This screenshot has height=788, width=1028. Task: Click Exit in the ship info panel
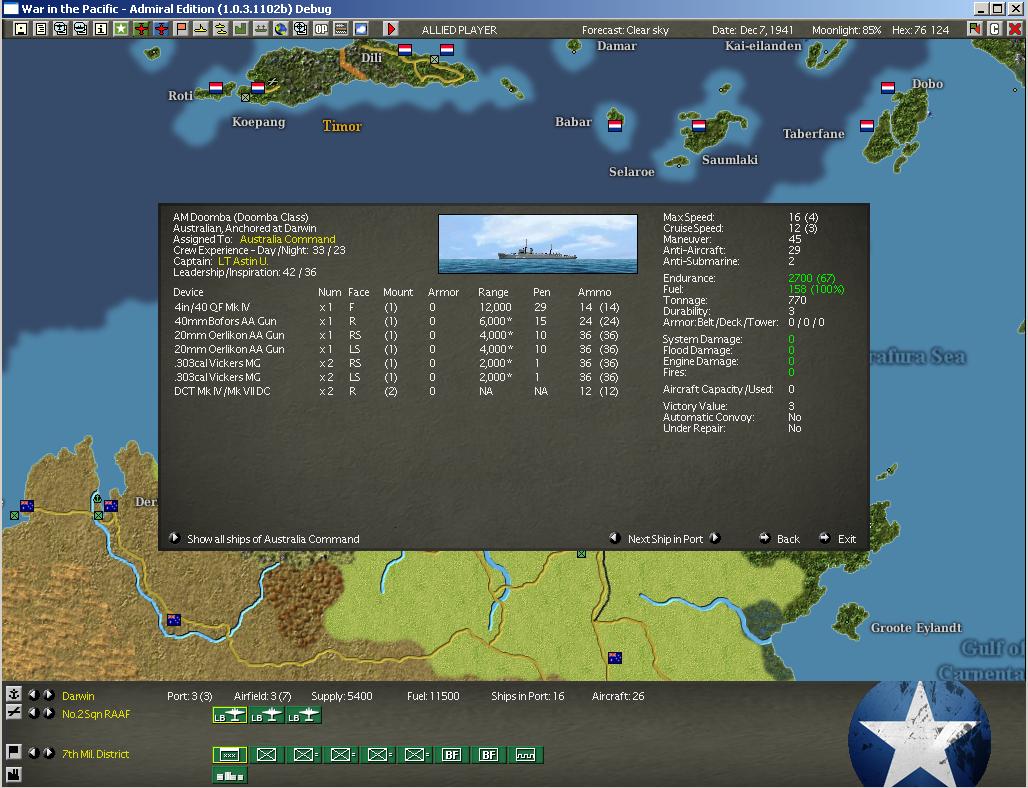846,539
